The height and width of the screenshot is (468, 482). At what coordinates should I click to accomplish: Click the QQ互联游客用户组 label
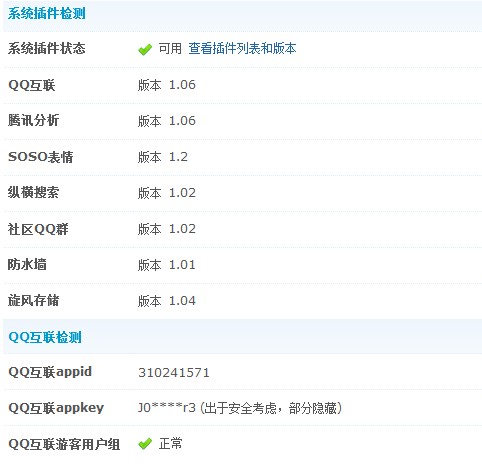click(x=64, y=444)
